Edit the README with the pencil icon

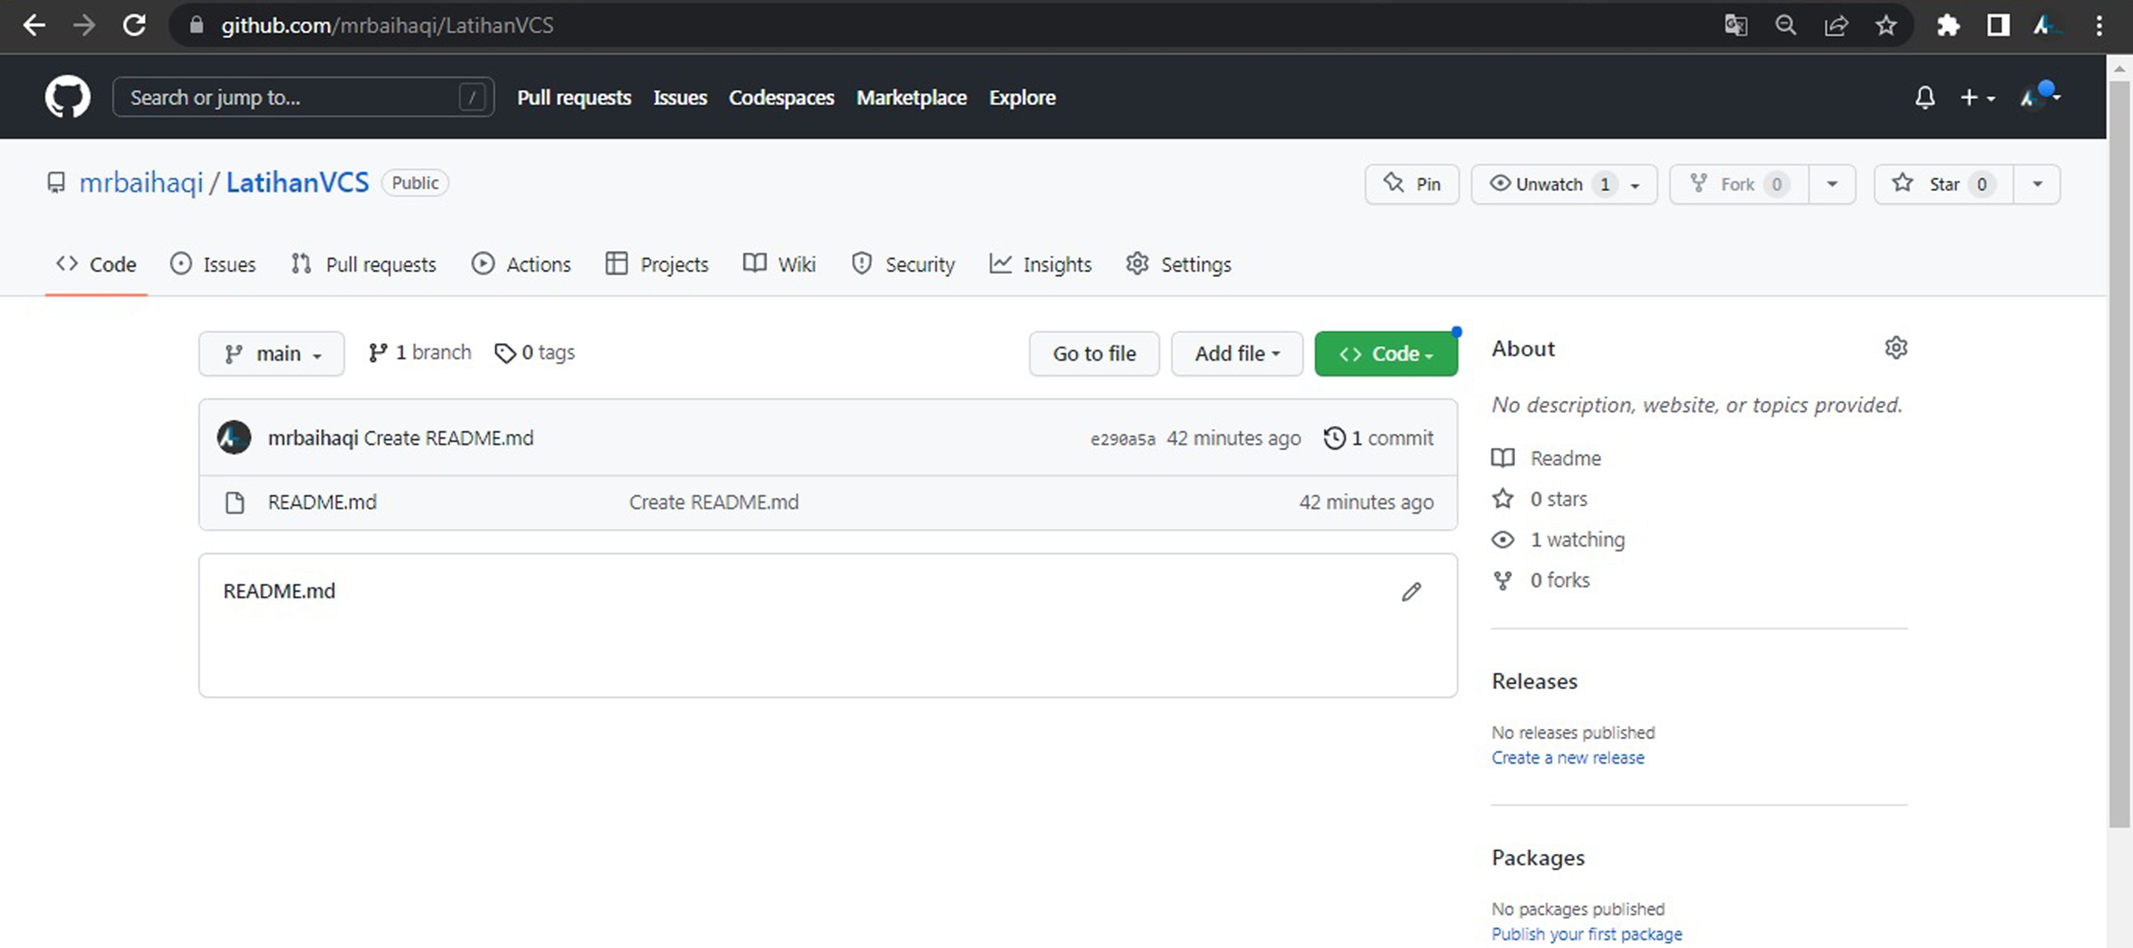click(x=1410, y=591)
